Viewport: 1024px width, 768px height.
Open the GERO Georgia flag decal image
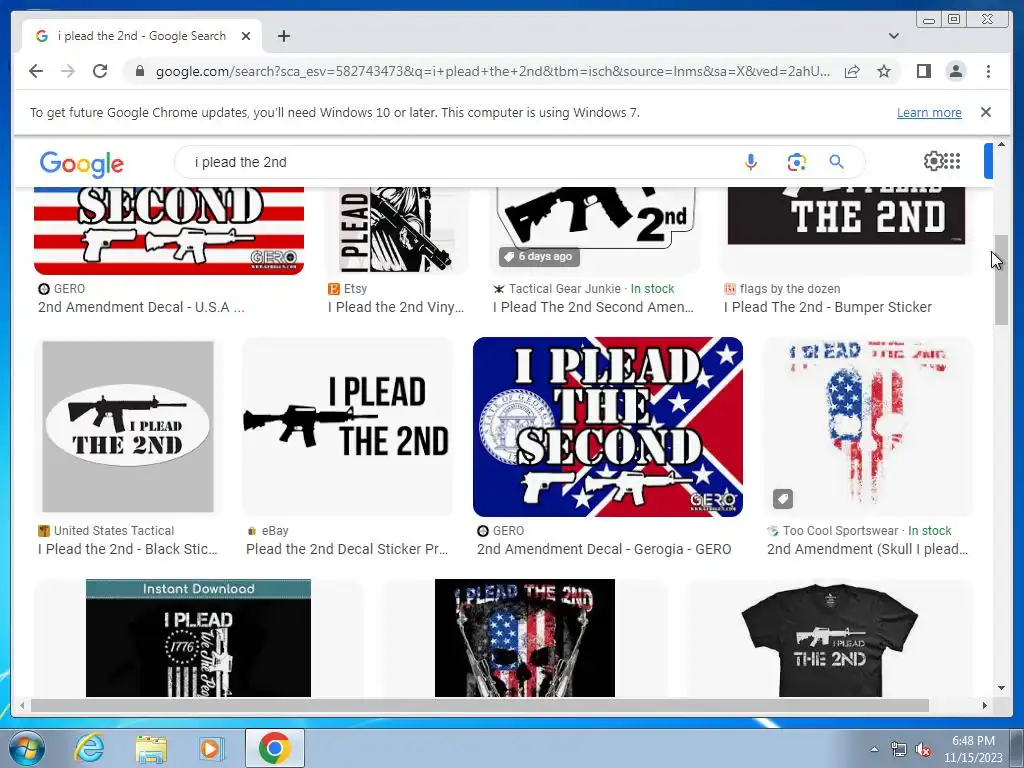(608, 426)
